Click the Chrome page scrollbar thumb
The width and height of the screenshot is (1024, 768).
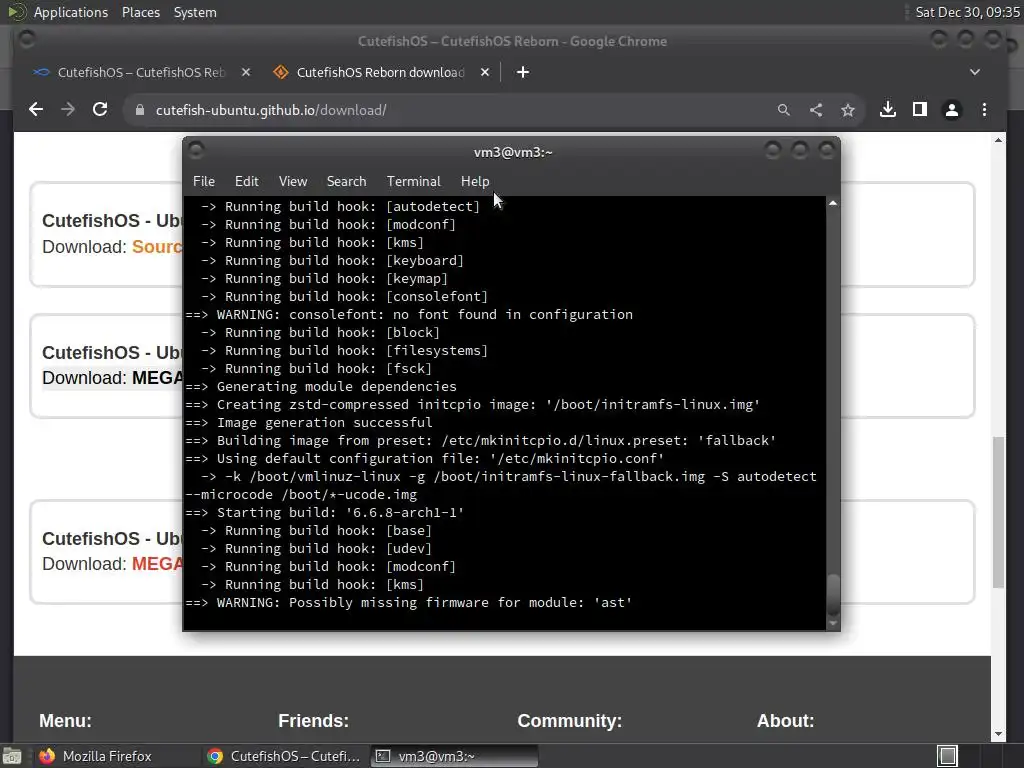[x=998, y=512]
